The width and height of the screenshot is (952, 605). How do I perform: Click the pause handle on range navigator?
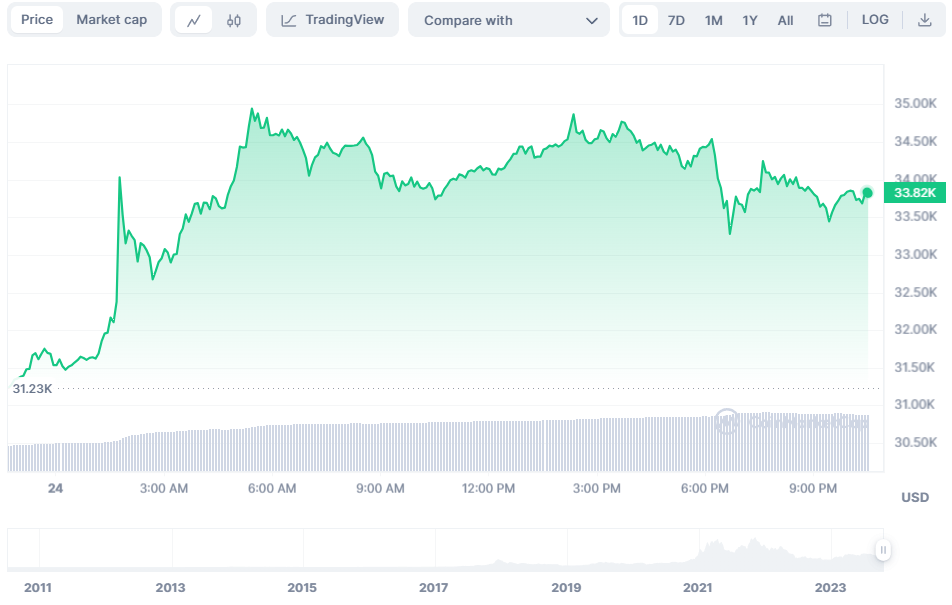click(883, 549)
